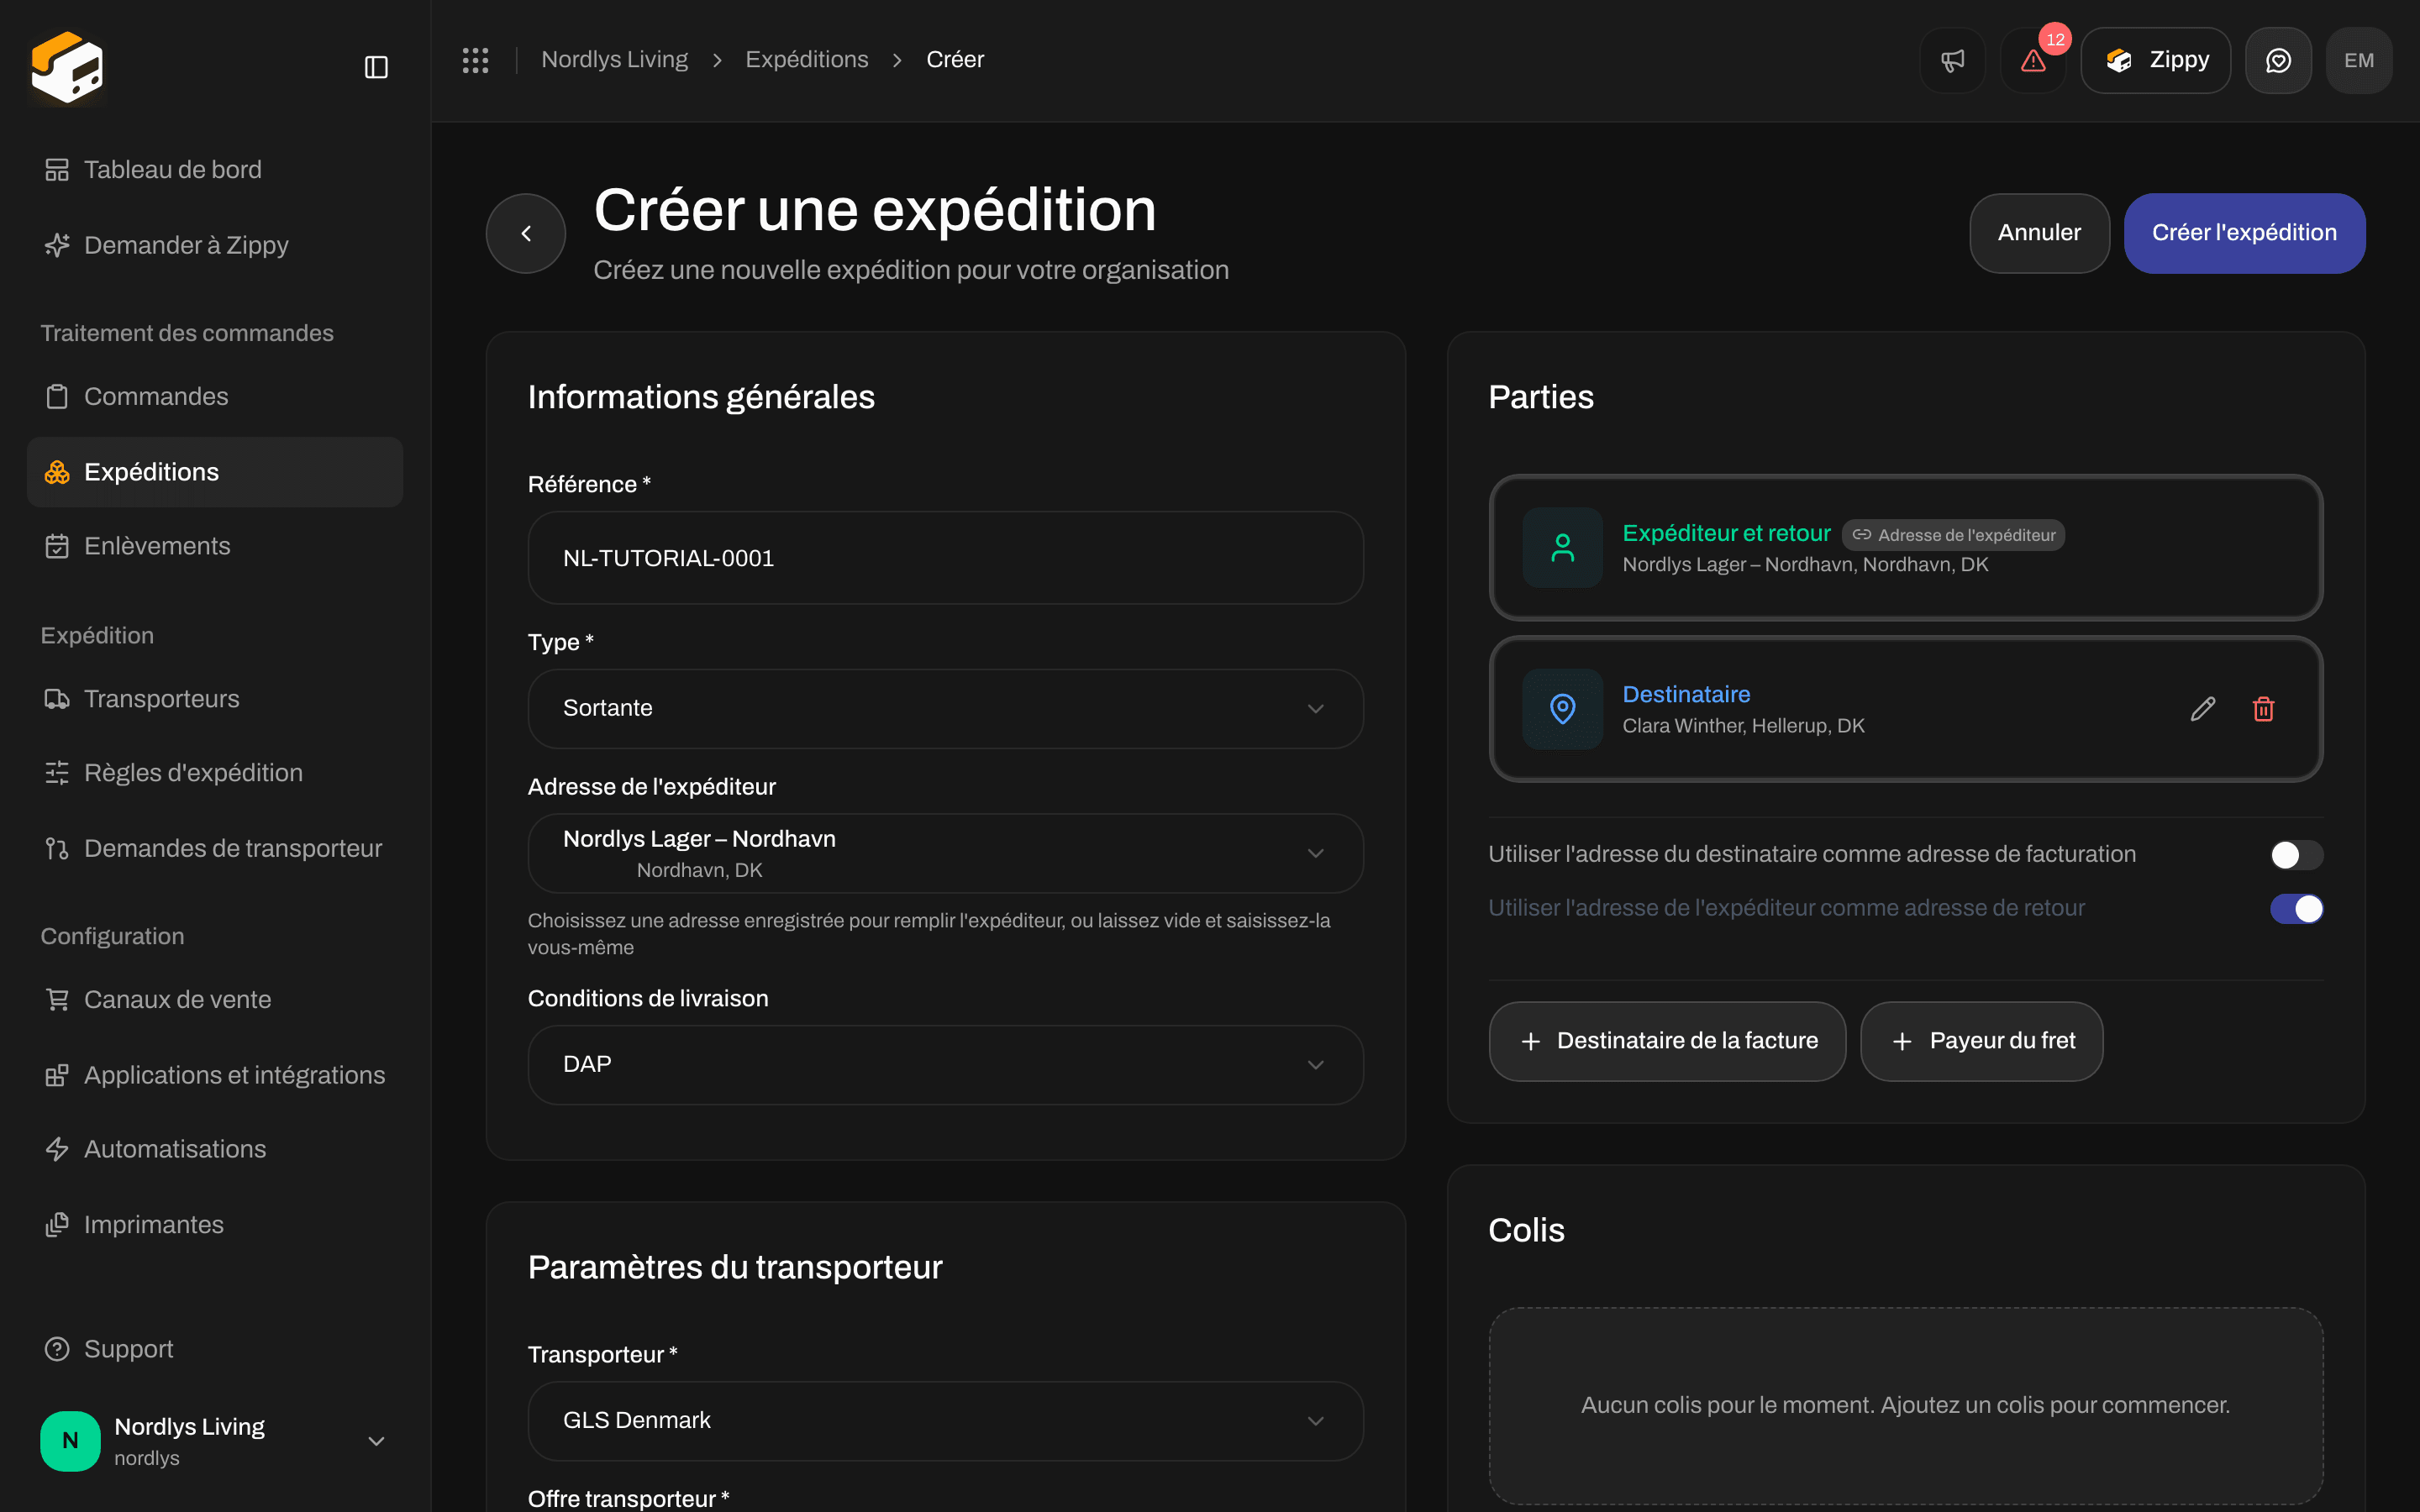Open Canaux de vente menu item
This screenshot has width=2420, height=1512.
click(x=214, y=1000)
